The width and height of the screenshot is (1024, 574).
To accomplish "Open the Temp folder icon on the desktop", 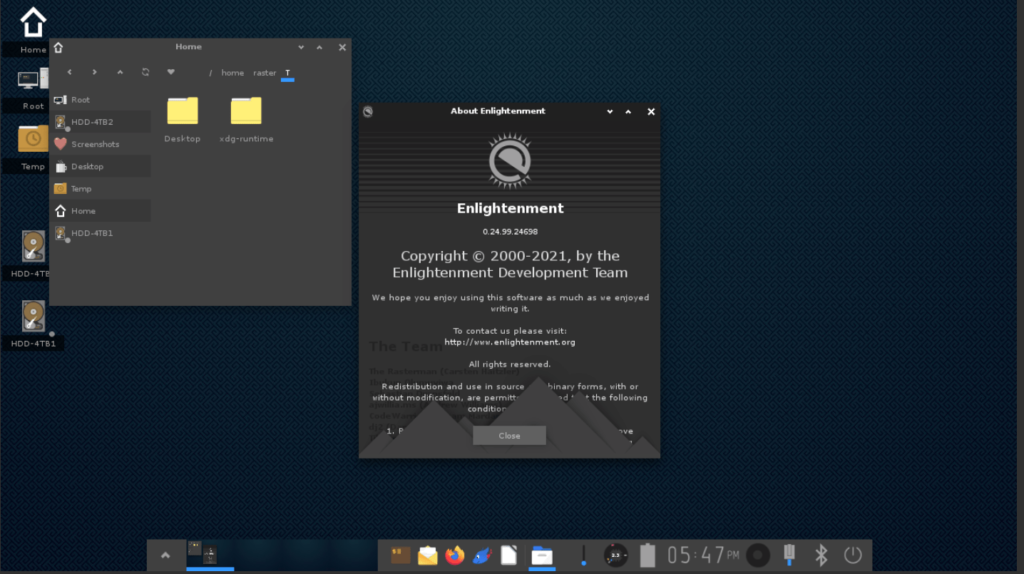I will tap(33, 138).
